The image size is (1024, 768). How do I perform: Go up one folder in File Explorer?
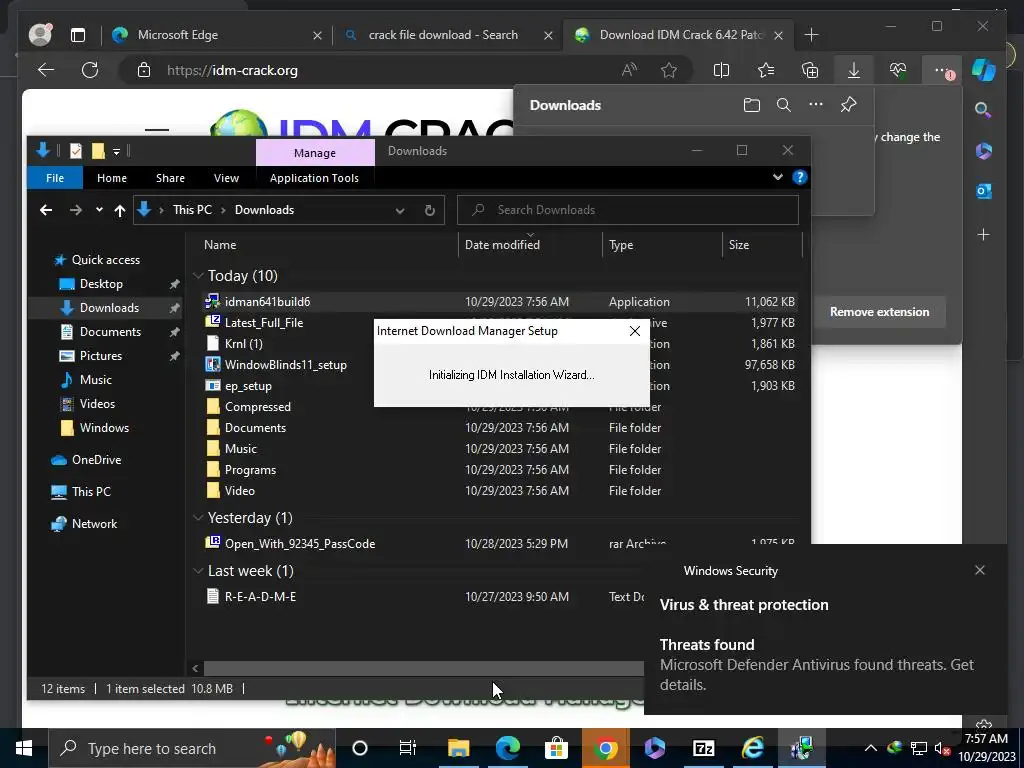click(120, 210)
